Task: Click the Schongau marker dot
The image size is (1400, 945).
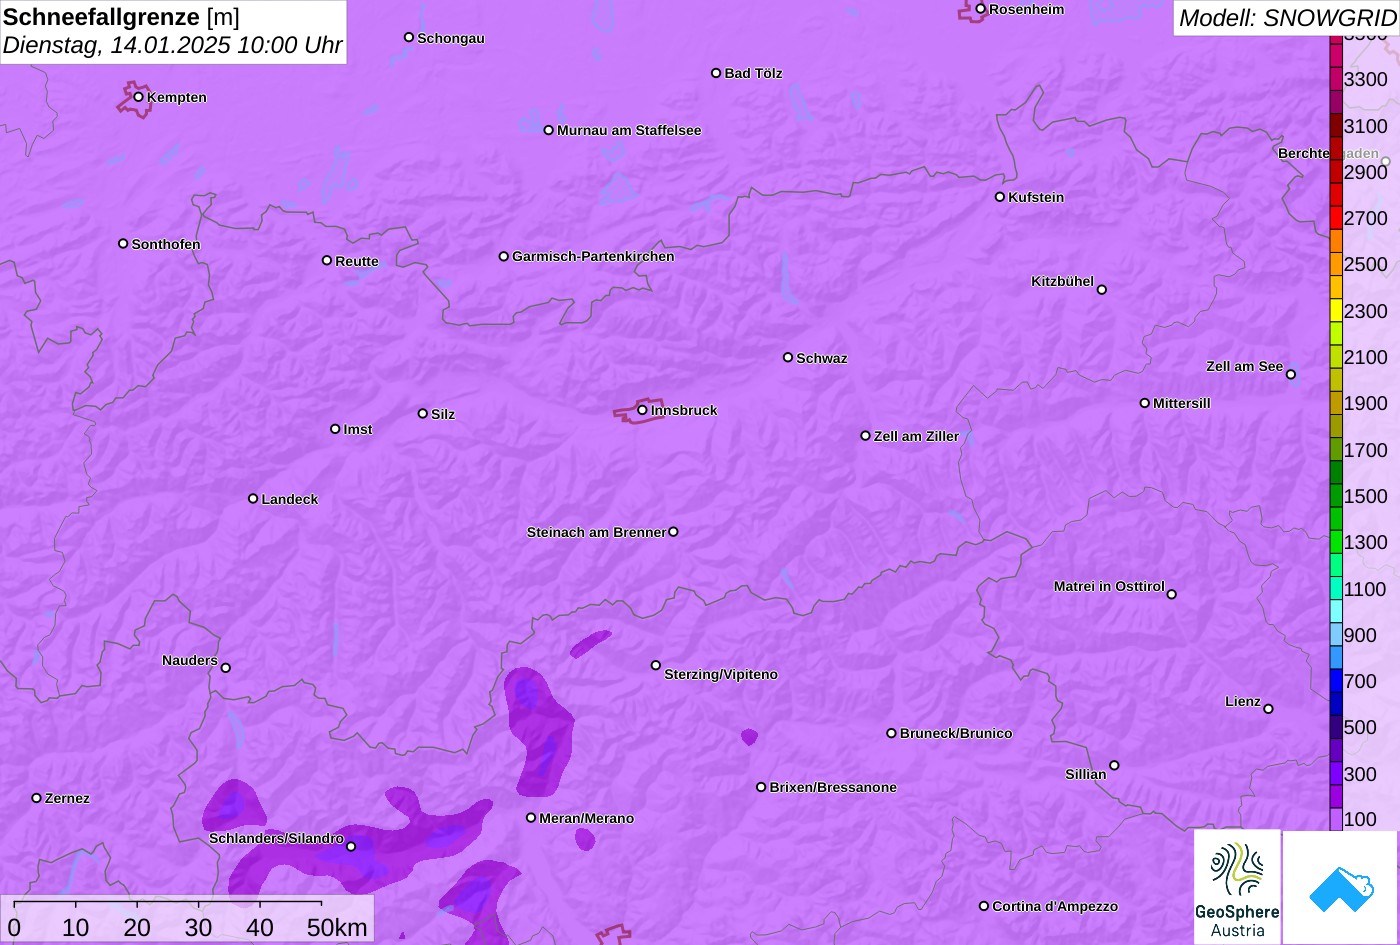Action: 409,37
